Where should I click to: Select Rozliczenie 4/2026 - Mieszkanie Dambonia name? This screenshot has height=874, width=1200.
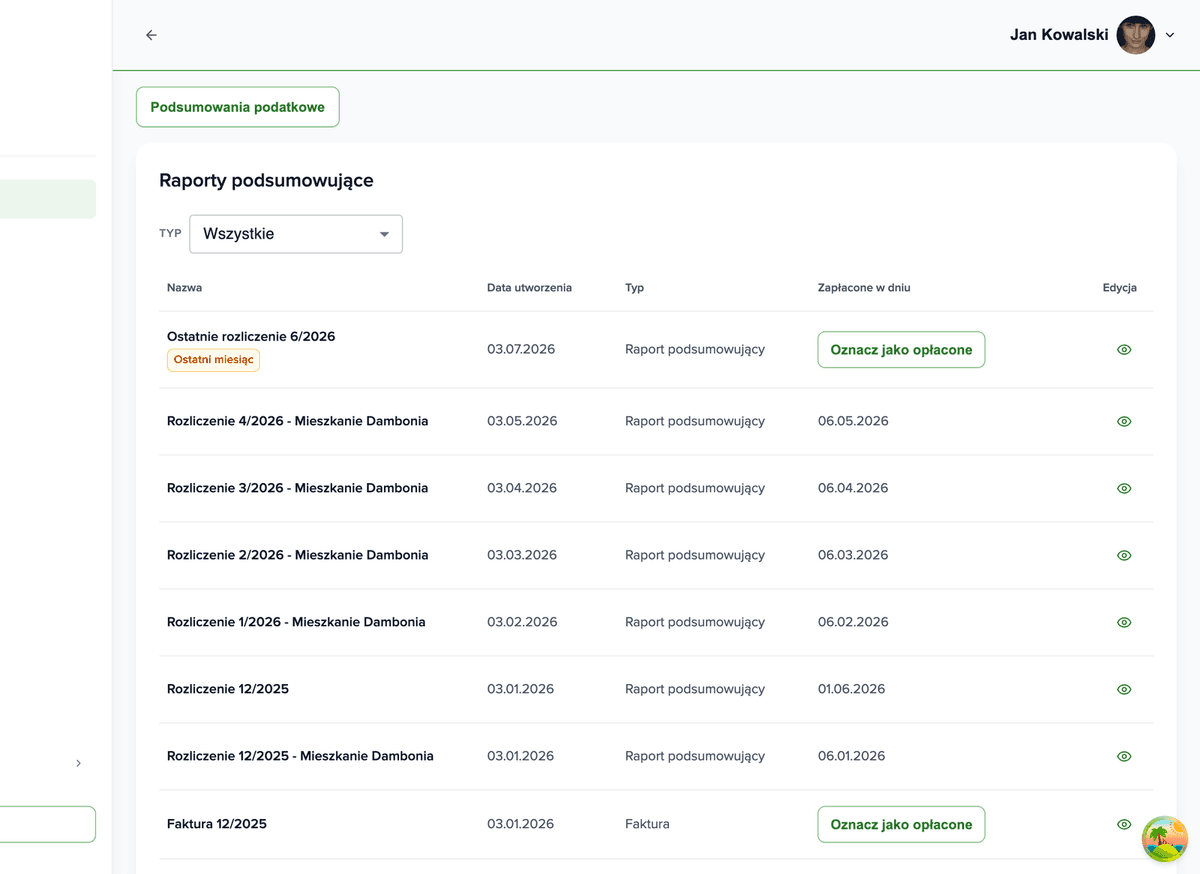(297, 421)
